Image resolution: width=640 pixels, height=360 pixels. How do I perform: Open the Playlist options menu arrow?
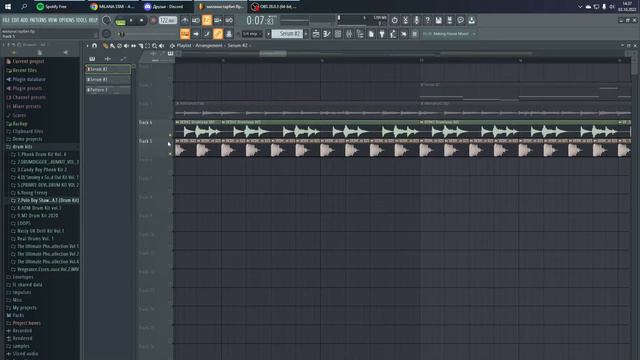(87, 46)
